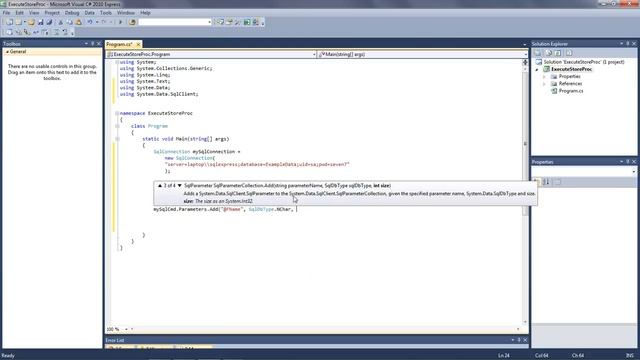The image size is (640, 360).
Task: Open the 100 % zoom dropdown
Action: point(126,329)
